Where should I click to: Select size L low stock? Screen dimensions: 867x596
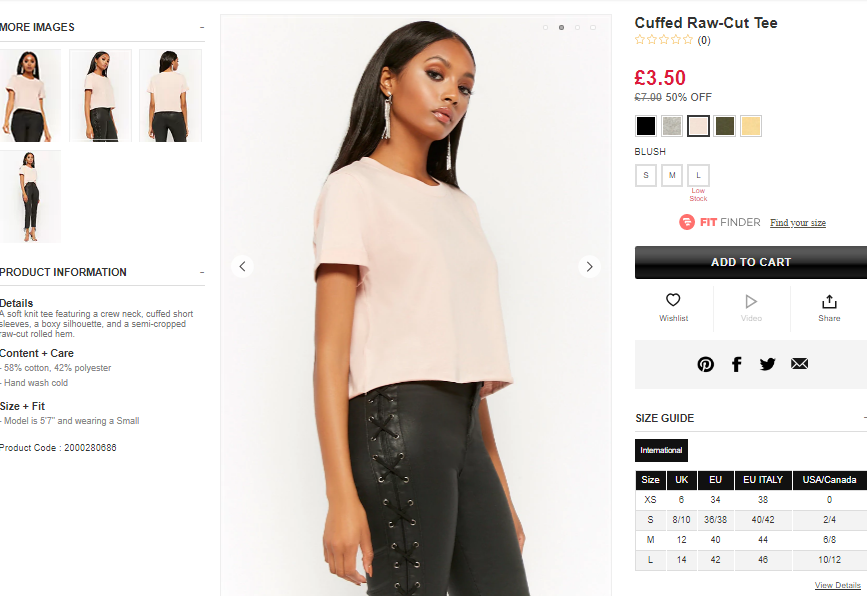(x=698, y=175)
